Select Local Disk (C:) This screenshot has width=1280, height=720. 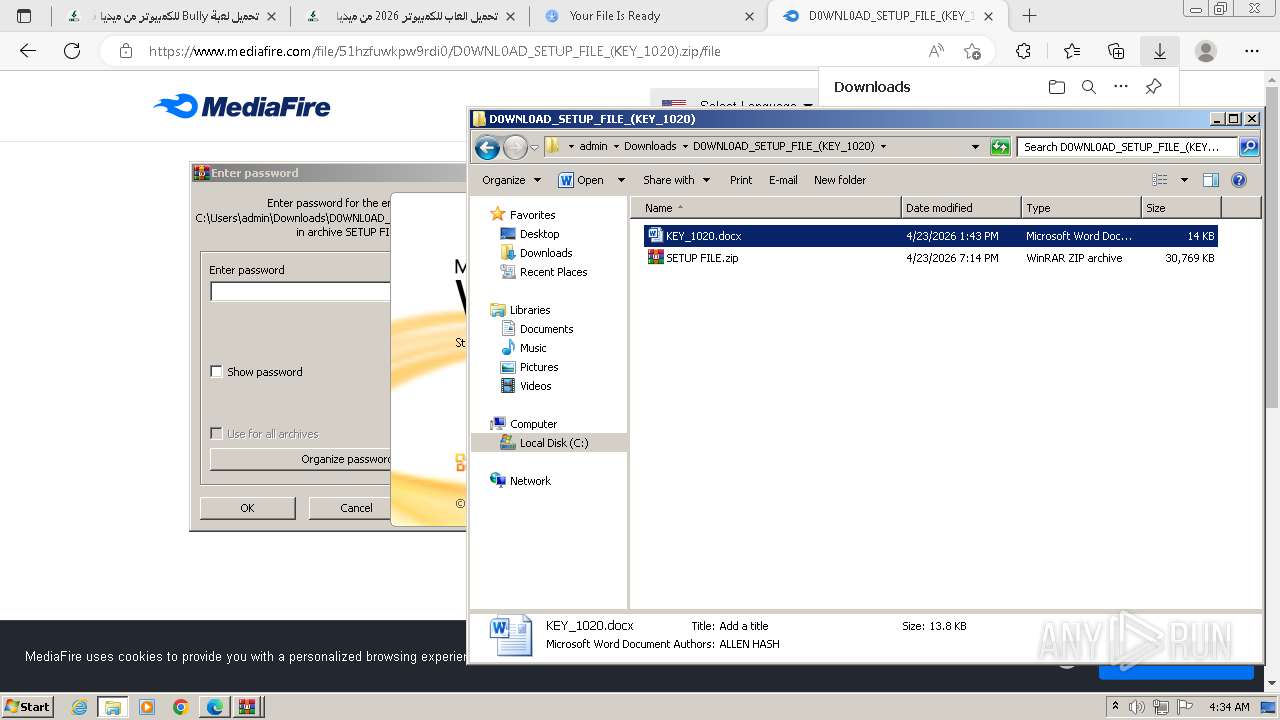pyautogui.click(x=549, y=443)
